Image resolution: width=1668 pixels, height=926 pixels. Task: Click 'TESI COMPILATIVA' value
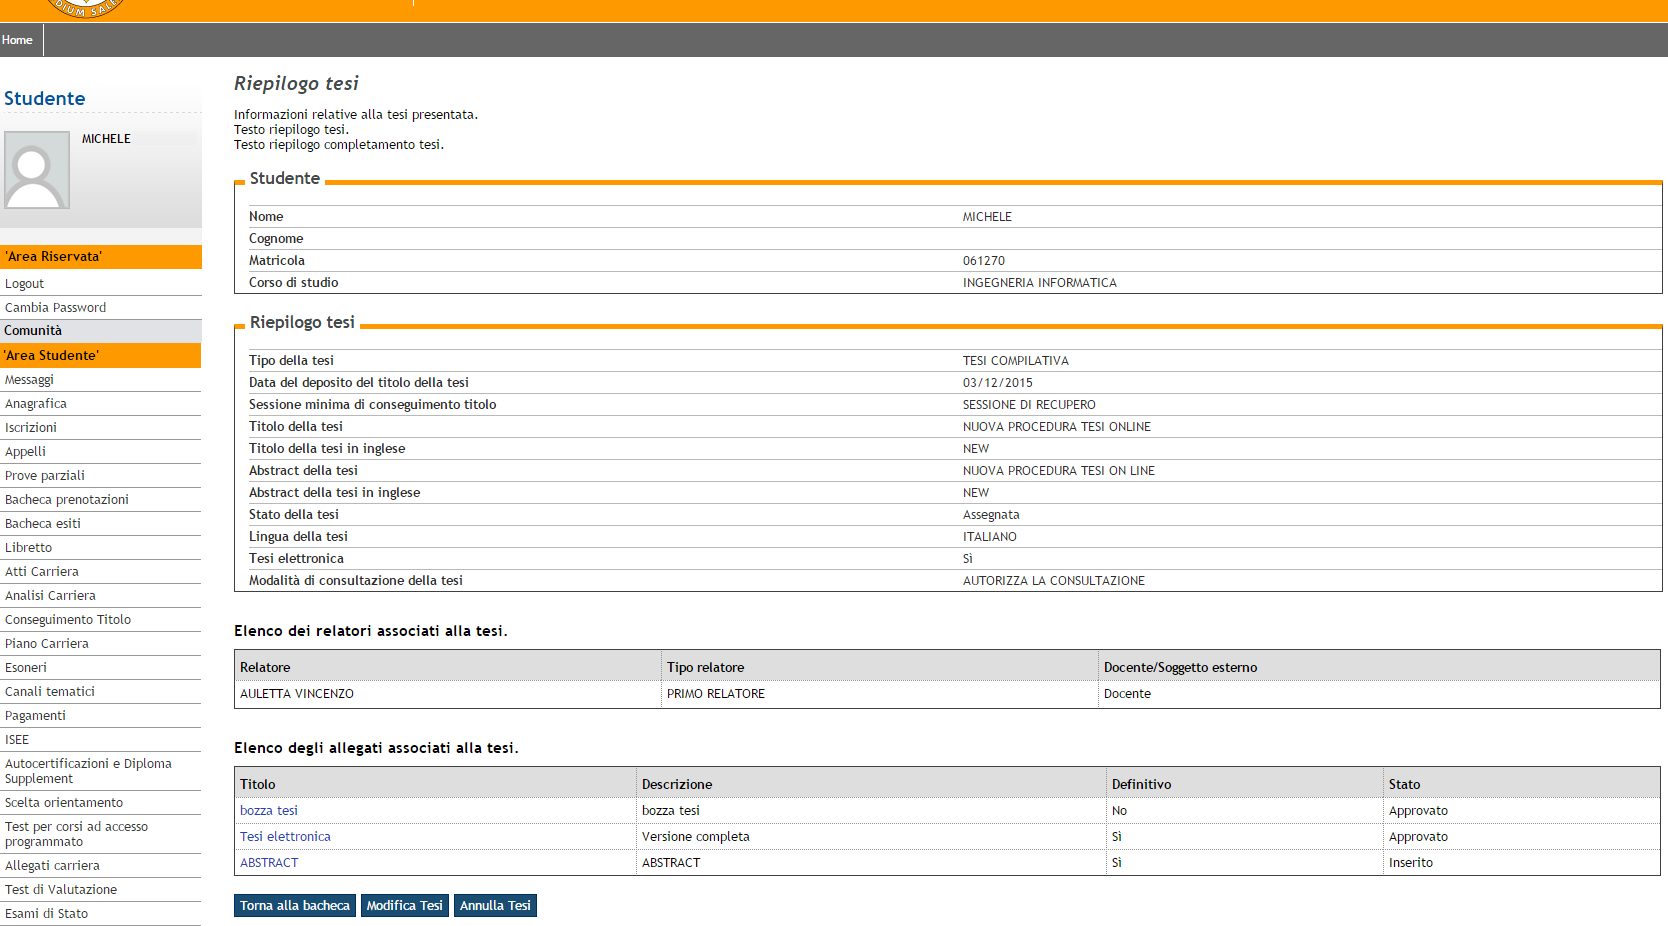tap(1016, 361)
